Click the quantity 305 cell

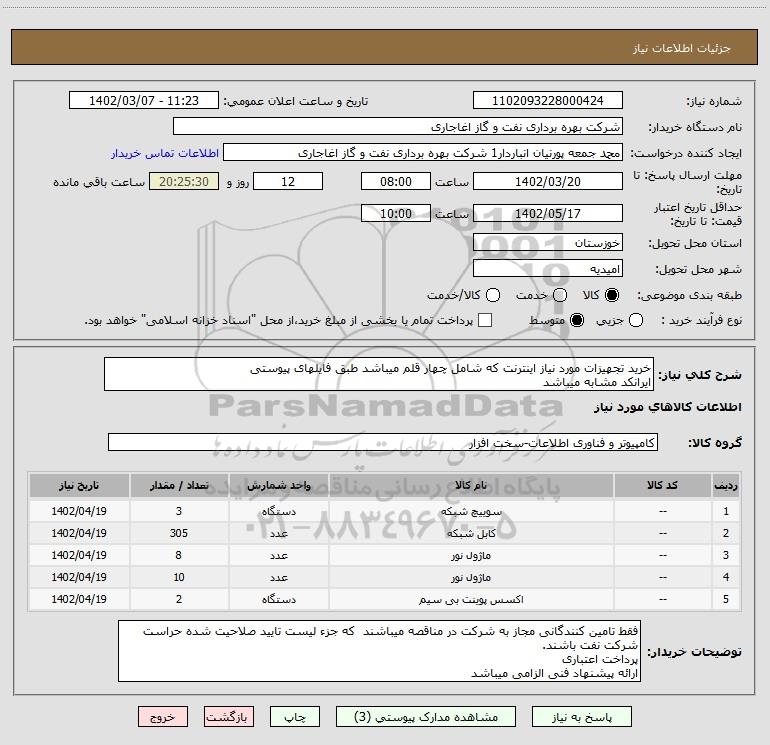tap(179, 533)
